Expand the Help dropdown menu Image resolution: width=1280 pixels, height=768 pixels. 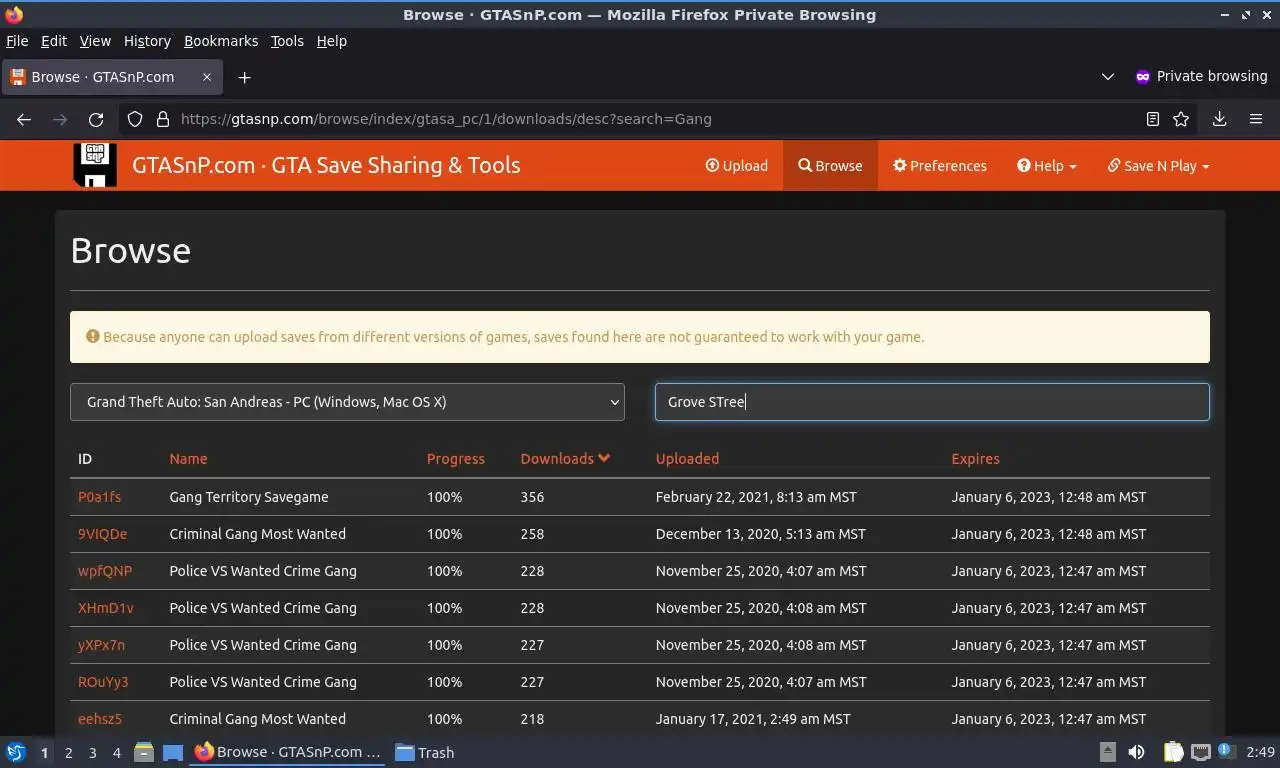coord(1047,166)
